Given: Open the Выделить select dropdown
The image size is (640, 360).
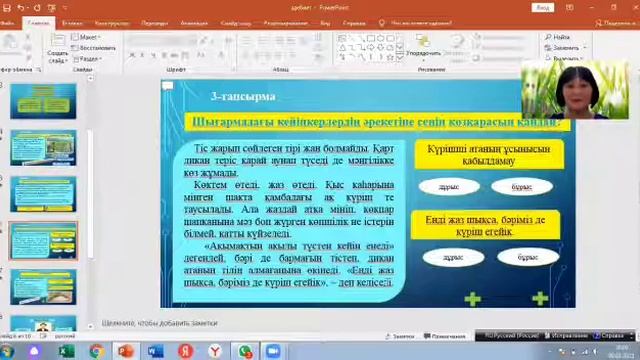Looking at the screenshot, I should pyautogui.click(x=565, y=58).
